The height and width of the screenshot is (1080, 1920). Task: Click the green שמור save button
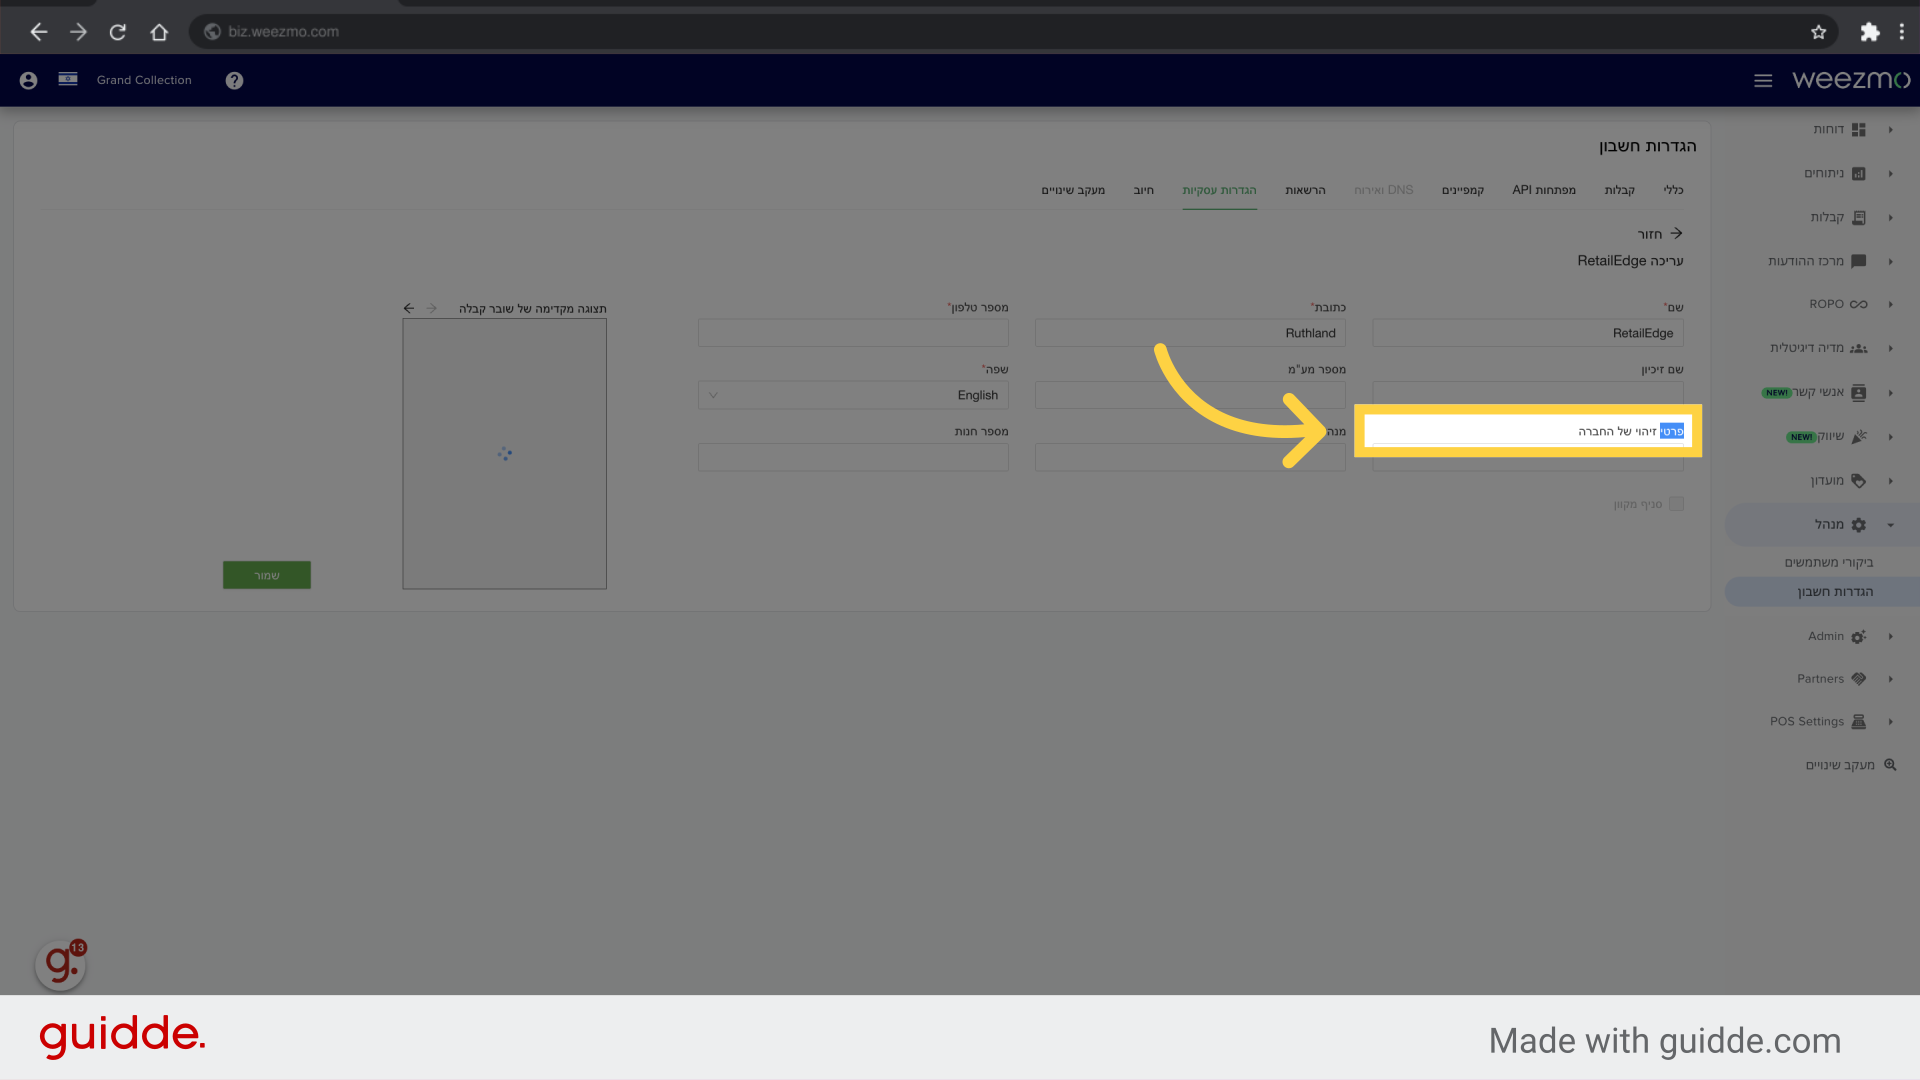pyautogui.click(x=267, y=575)
